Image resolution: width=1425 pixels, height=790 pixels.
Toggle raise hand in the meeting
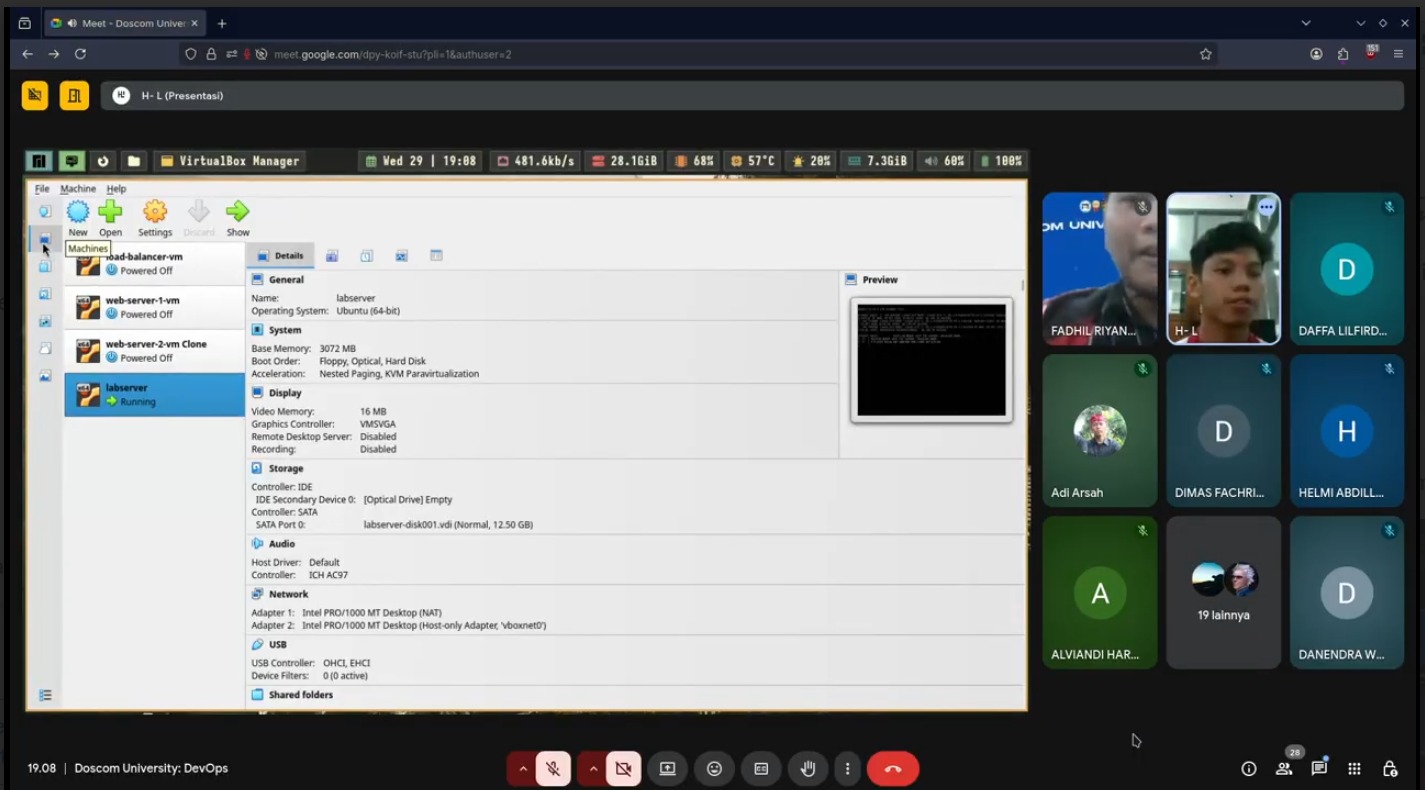[808, 769]
